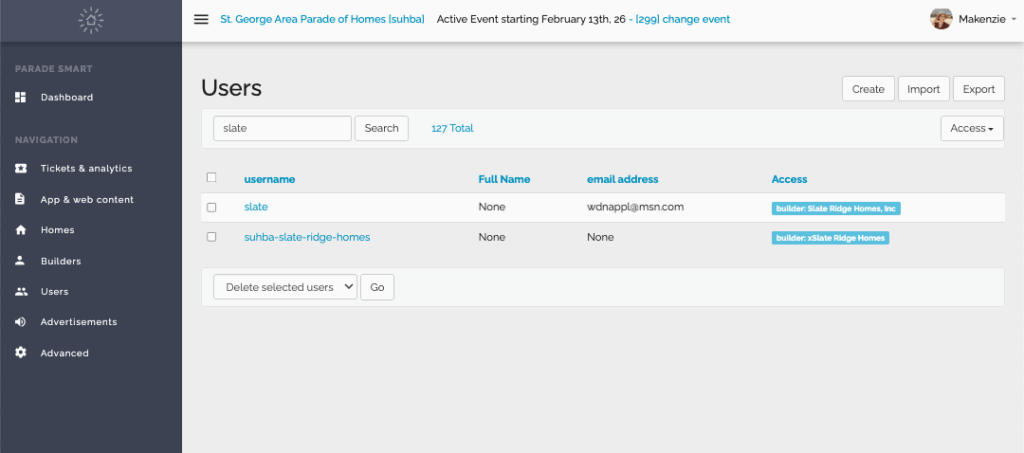Click the Builders person icon
This screenshot has height=453, width=1024.
(21, 261)
